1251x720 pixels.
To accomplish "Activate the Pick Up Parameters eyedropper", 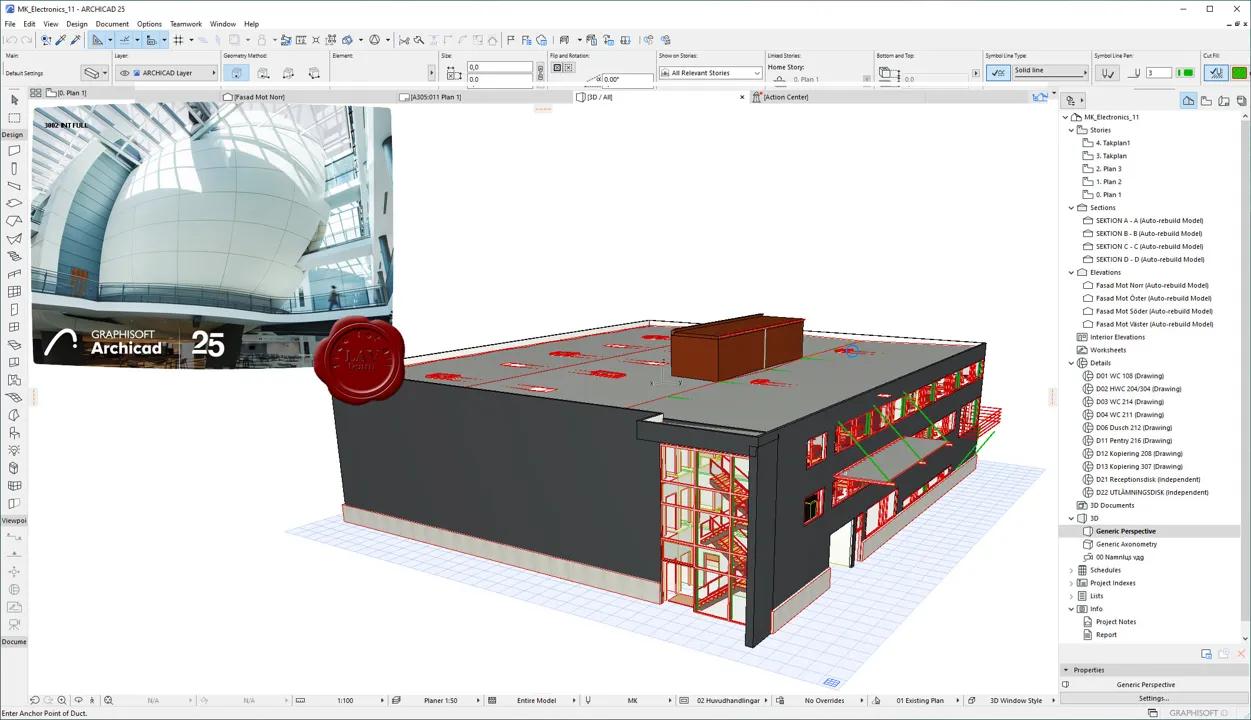I will pos(60,40).
